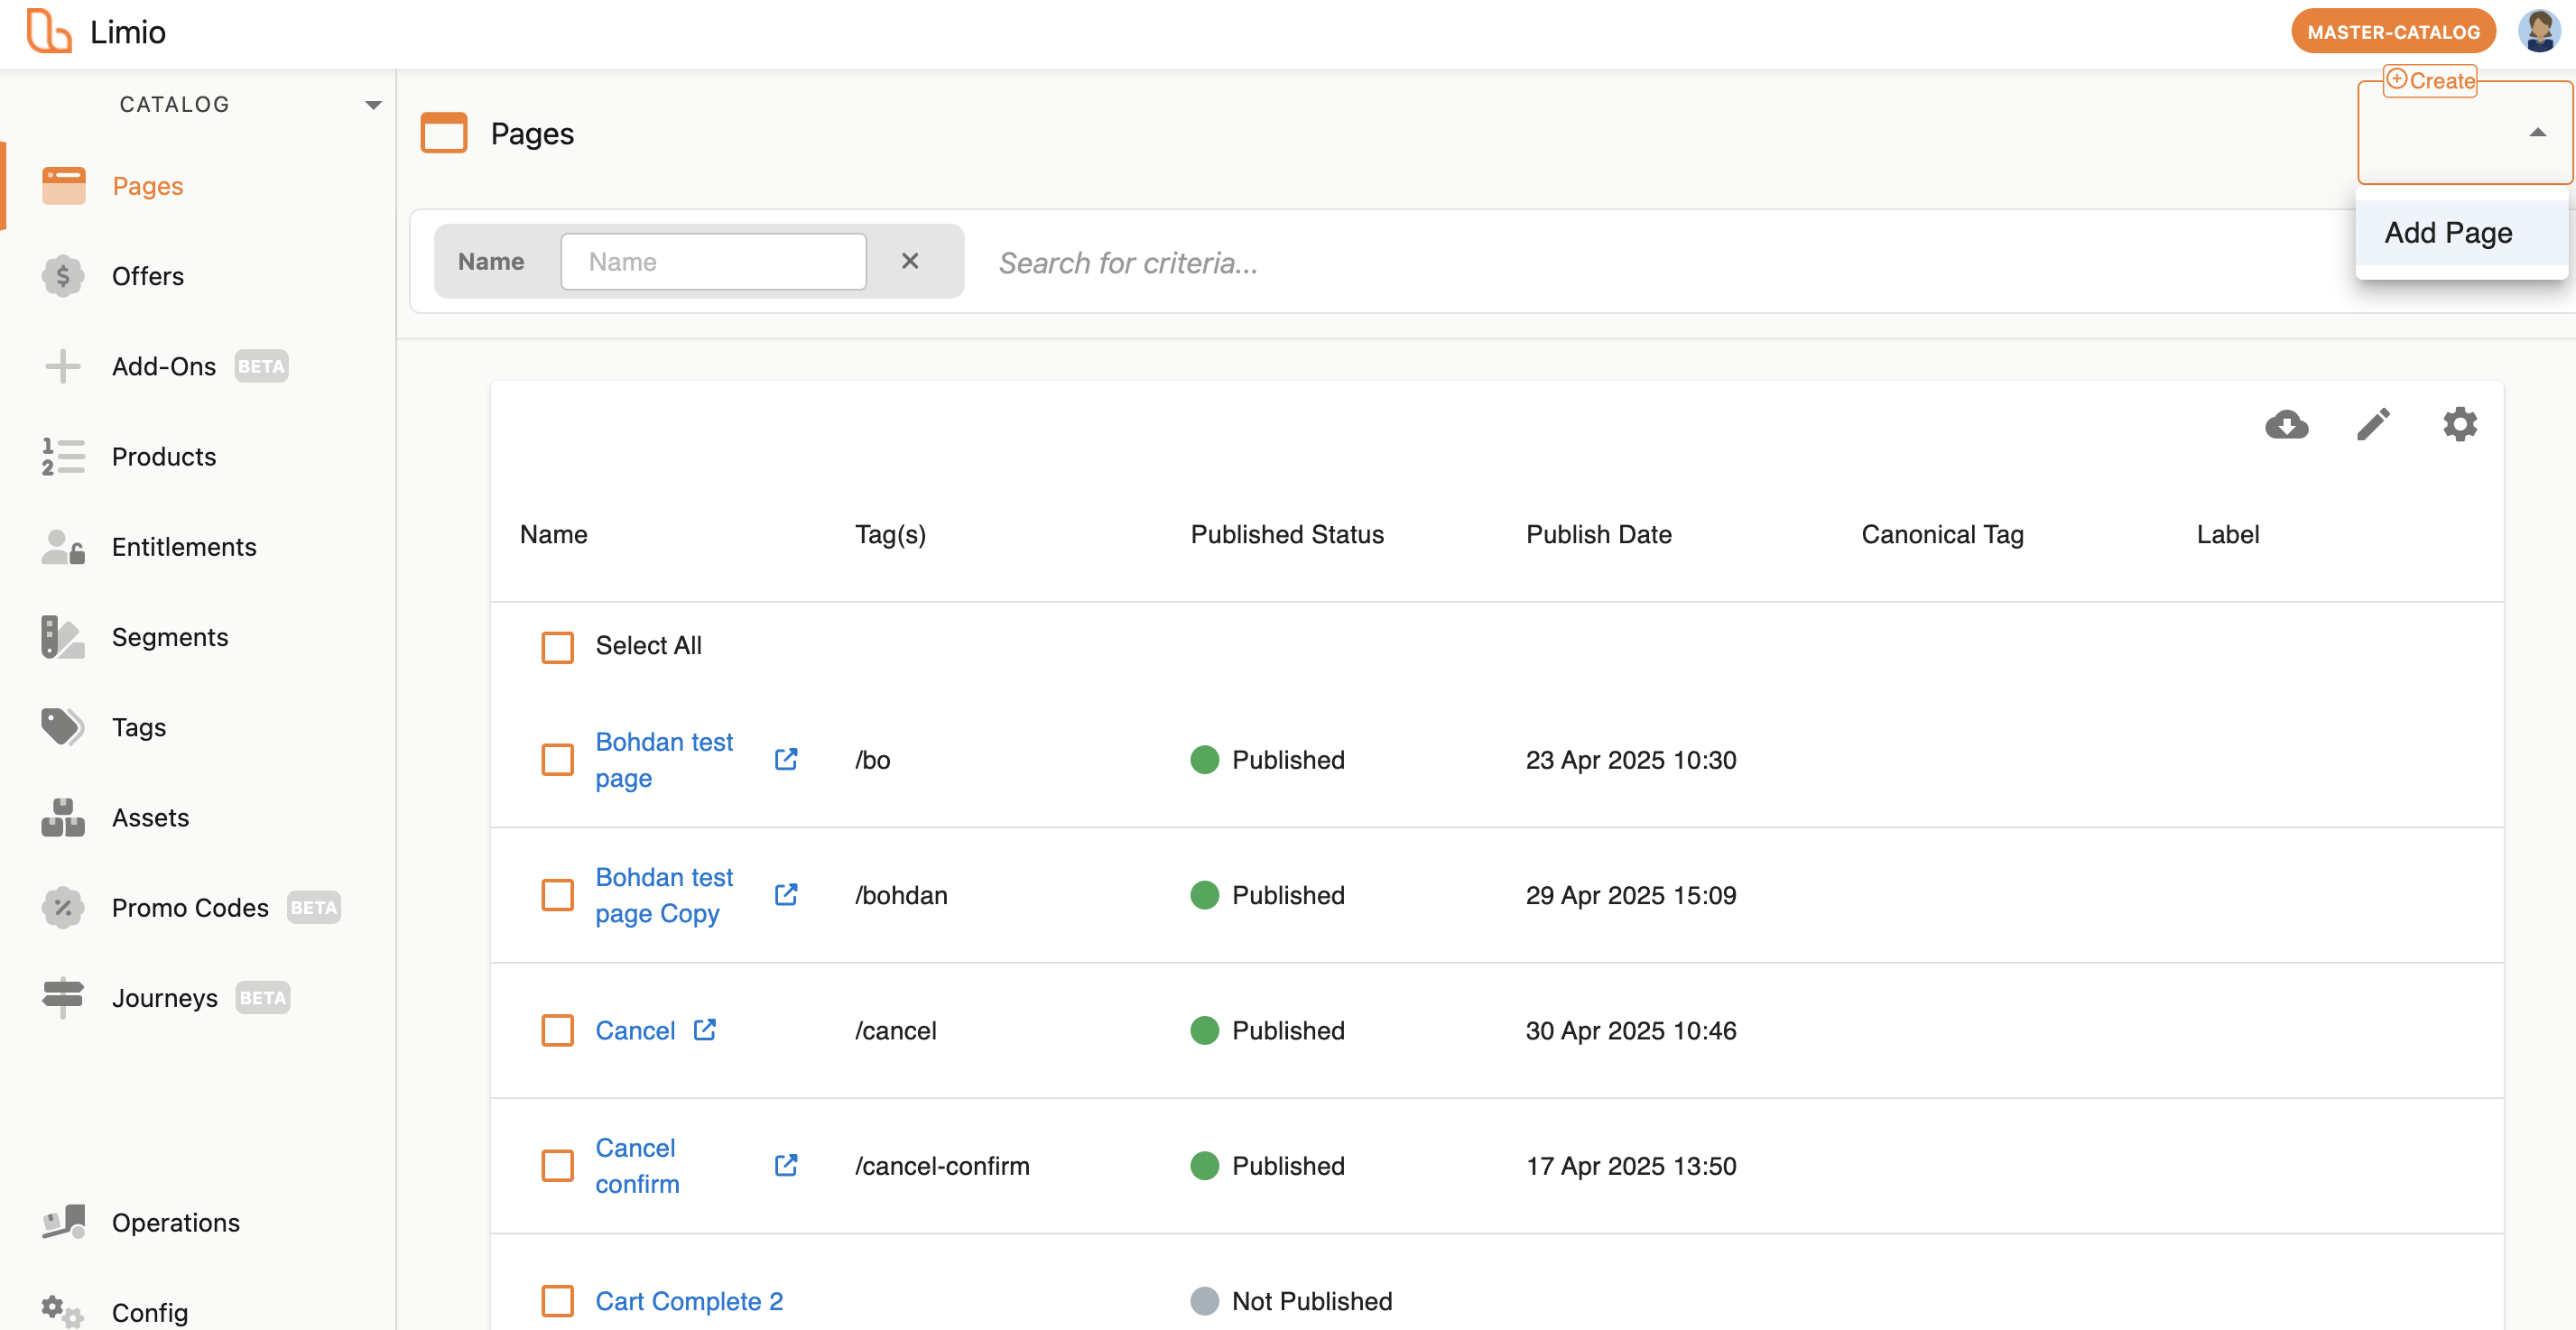Screen dimensions: 2576x1330
Task: Open the Cancel page link
Action: coord(635,1030)
